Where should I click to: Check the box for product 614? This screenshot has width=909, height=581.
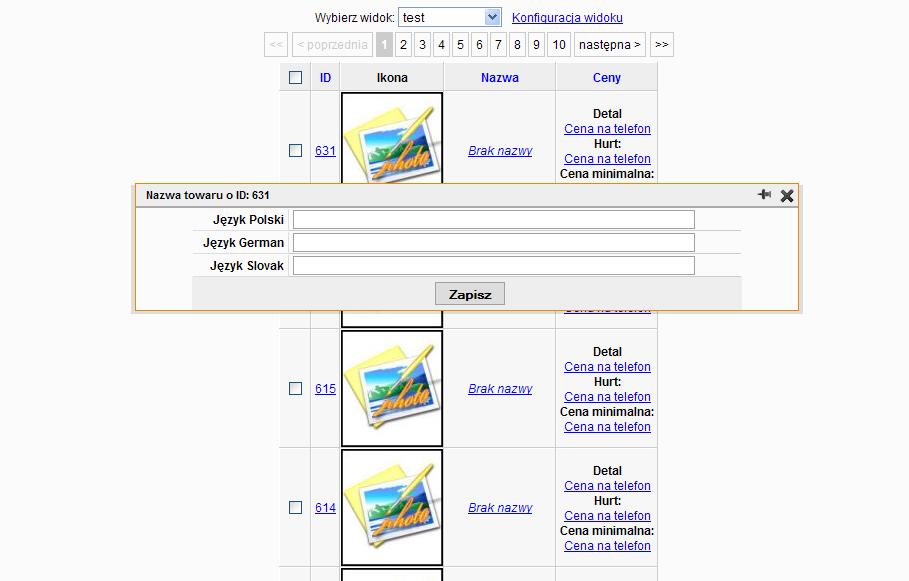(x=296, y=508)
